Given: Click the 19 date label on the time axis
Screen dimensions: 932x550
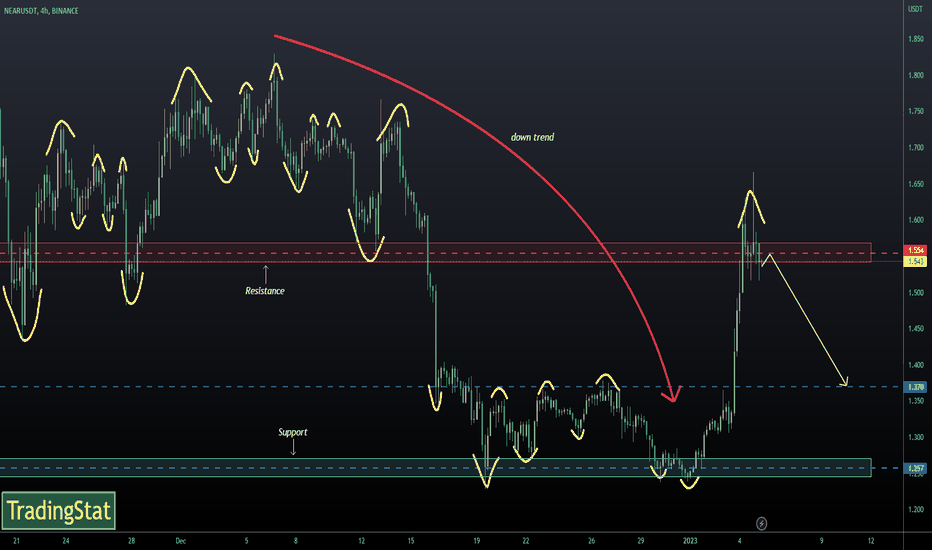Looking at the screenshot, I should click(x=477, y=541).
